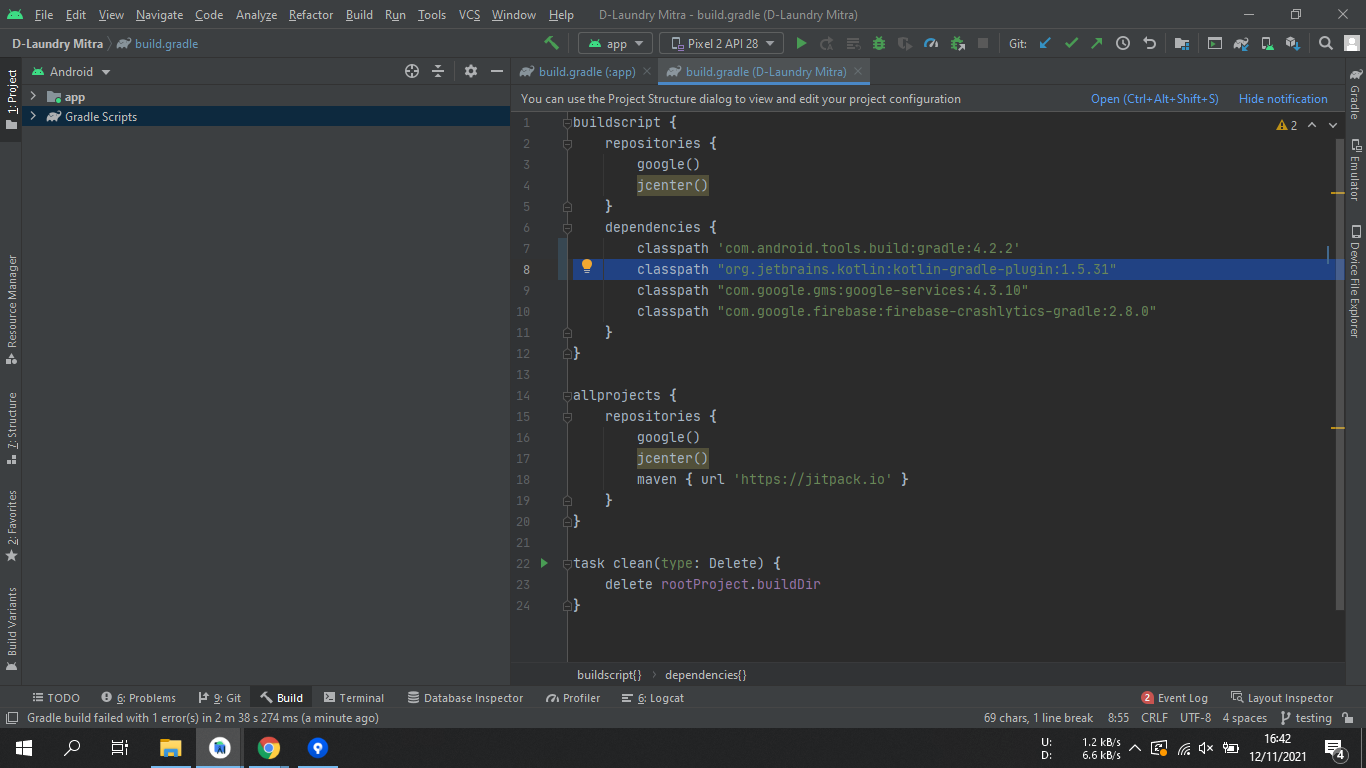Open the Gradle side panel tab

point(1355,93)
